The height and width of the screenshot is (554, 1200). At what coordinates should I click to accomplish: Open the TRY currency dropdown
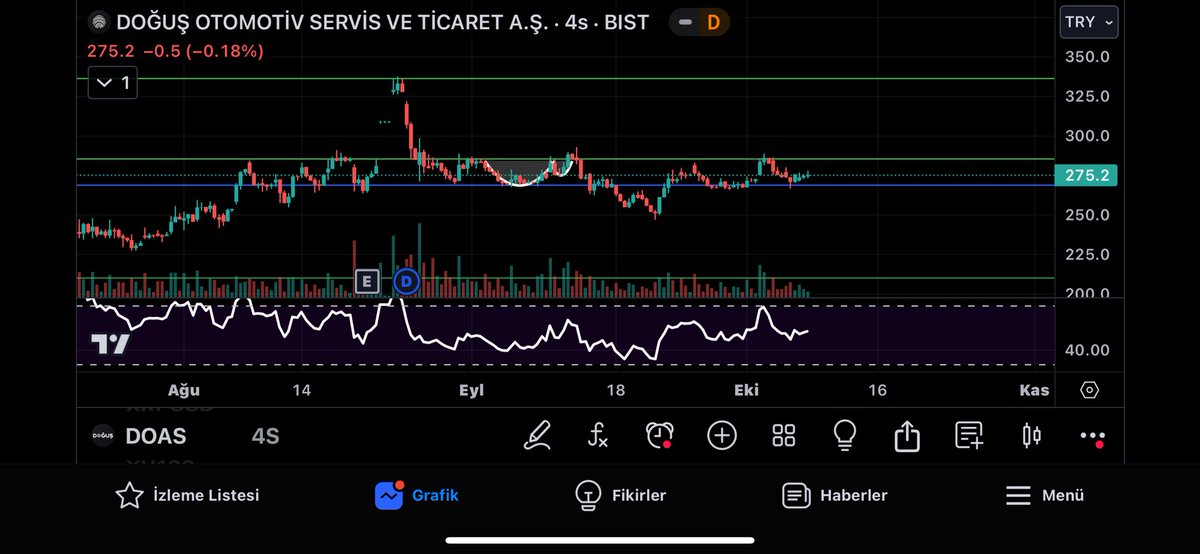pos(1088,22)
